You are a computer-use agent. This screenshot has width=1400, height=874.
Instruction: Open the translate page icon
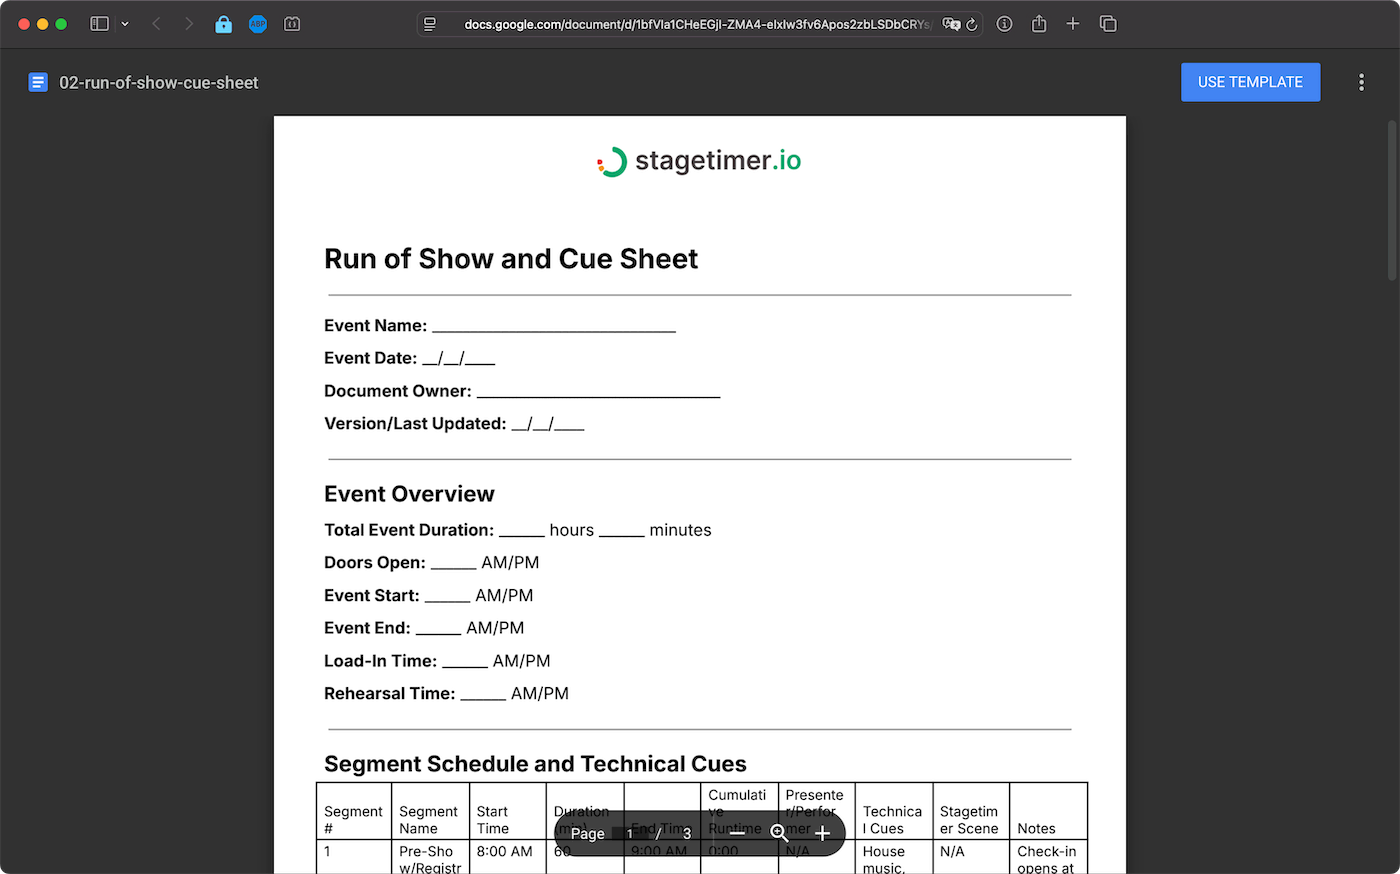(951, 23)
